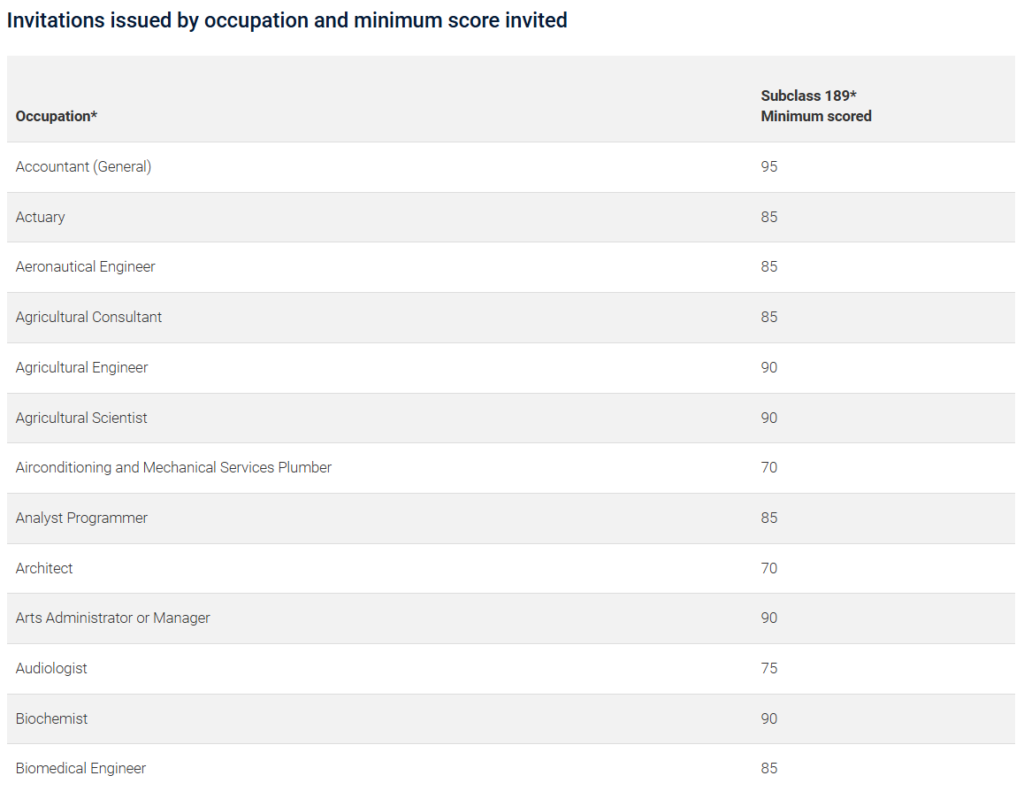Select the Audiologist occupation cell

click(x=52, y=668)
